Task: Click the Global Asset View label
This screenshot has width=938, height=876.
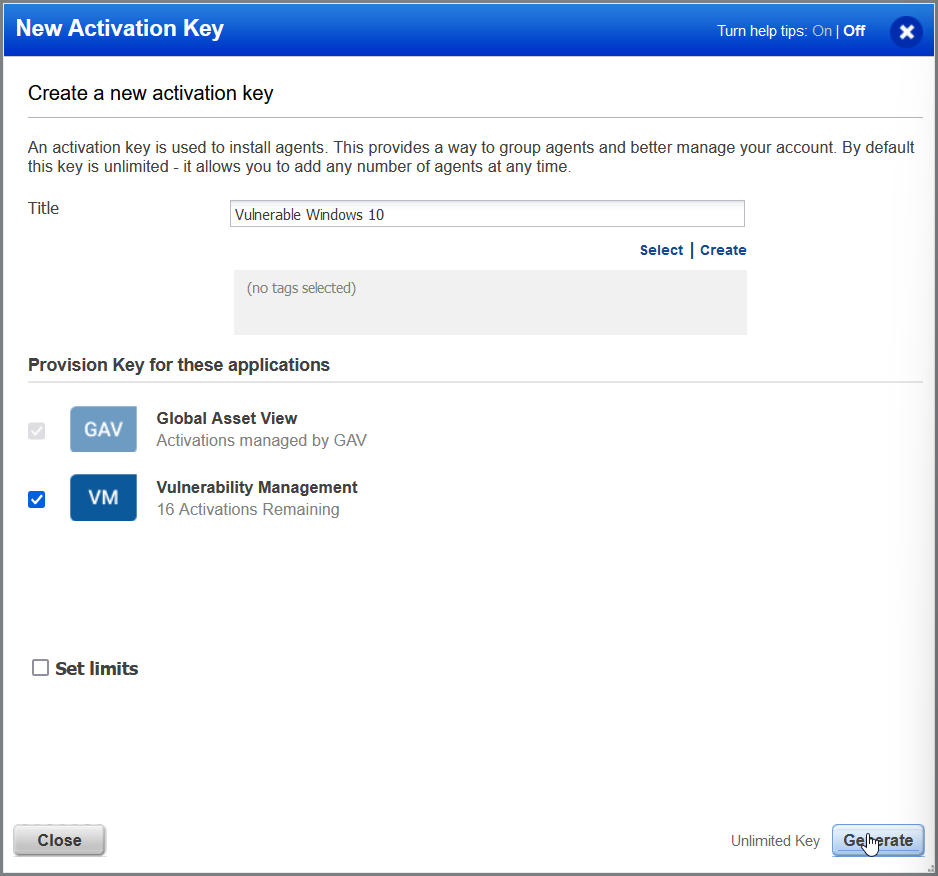Action: [x=226, y=418]
